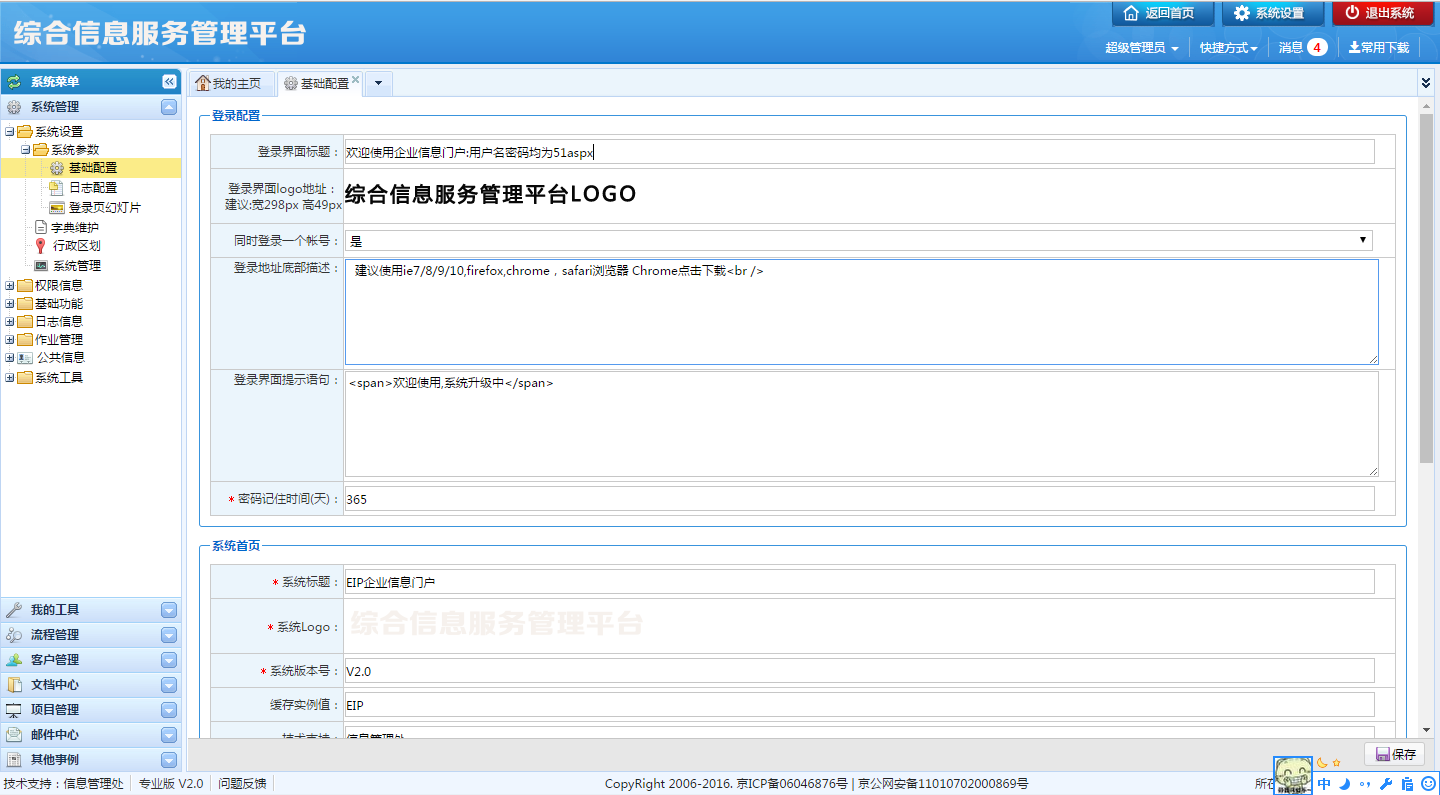1440x795 pixels.
Task: Open 系统管理 tree item
Action: (x=67, y=266)
